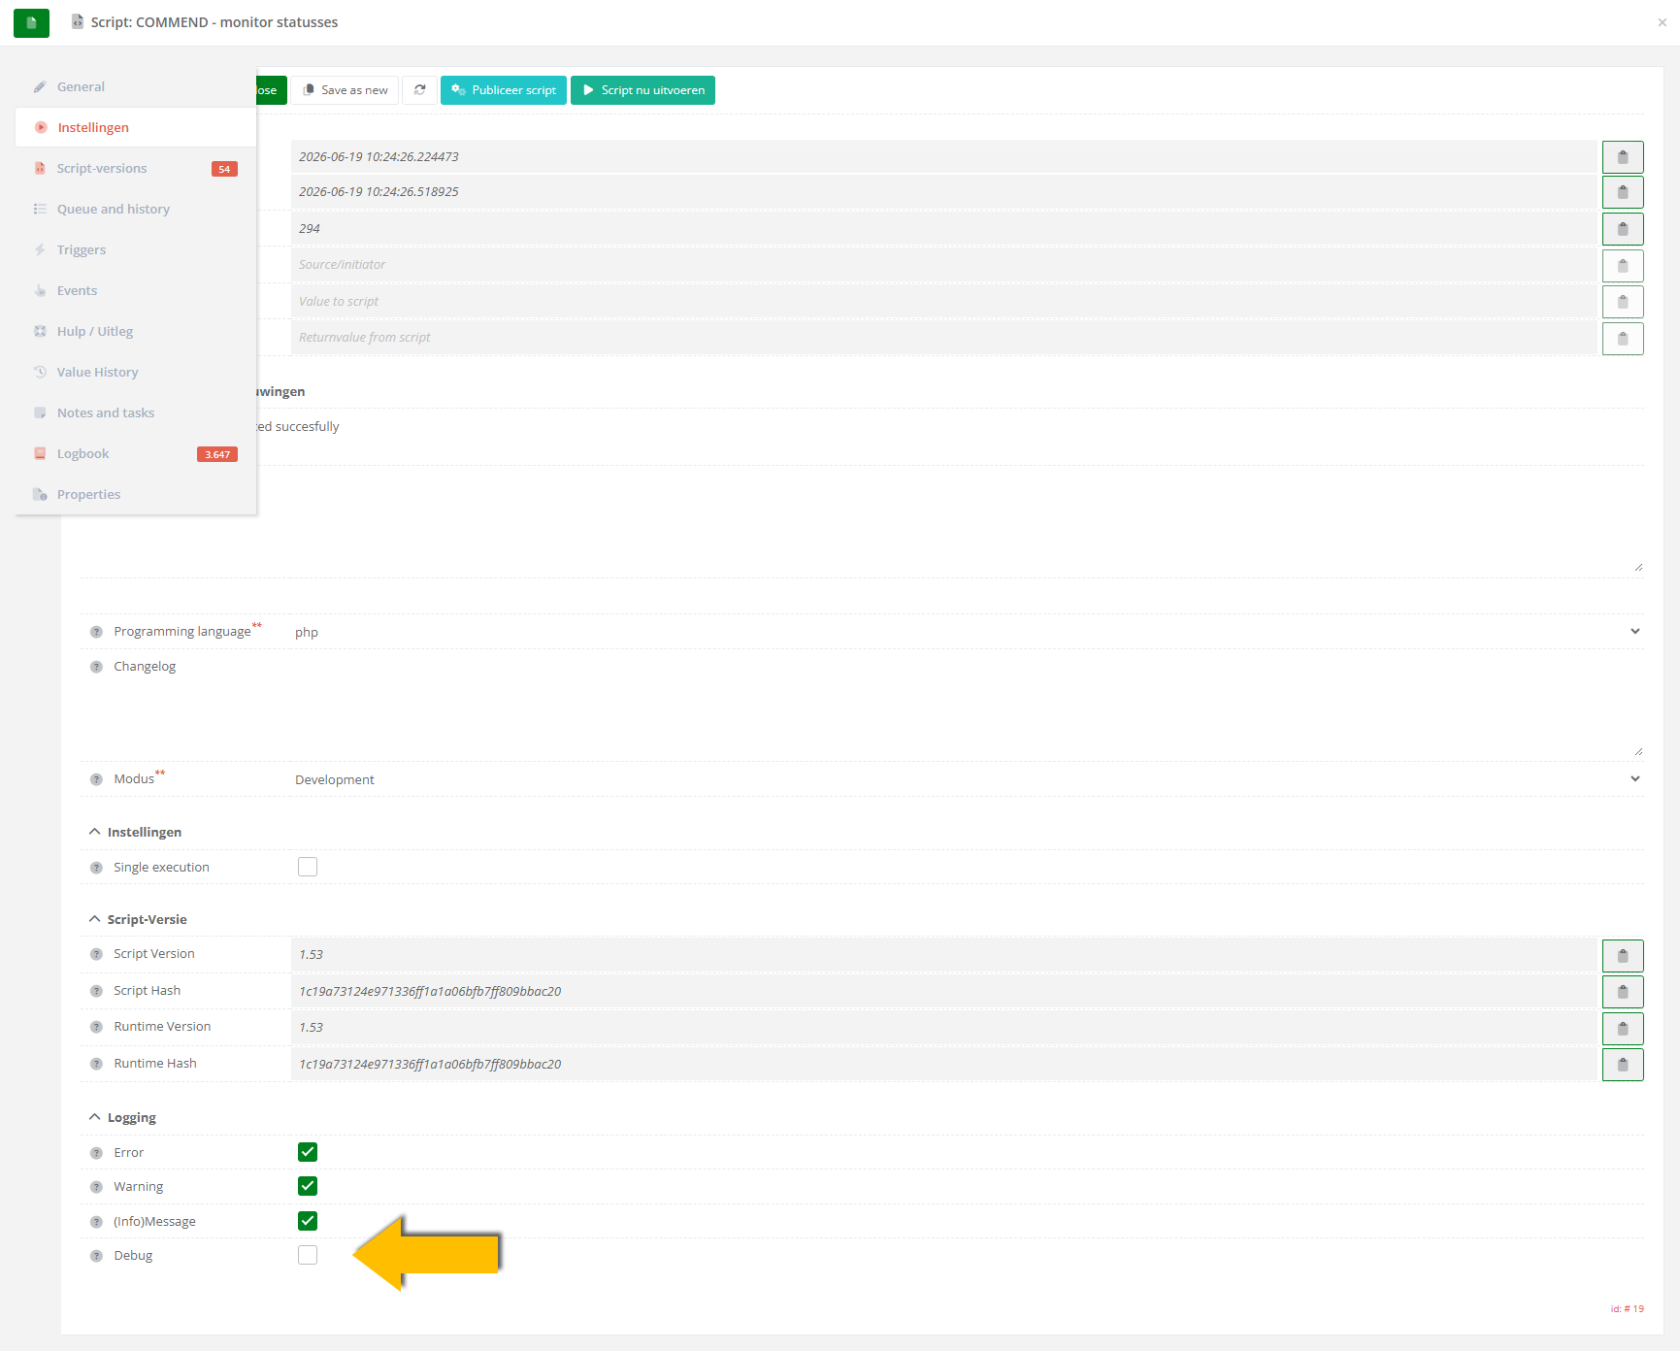
Task: Click the help icon beside Changelog
Action: coord(96,667)
